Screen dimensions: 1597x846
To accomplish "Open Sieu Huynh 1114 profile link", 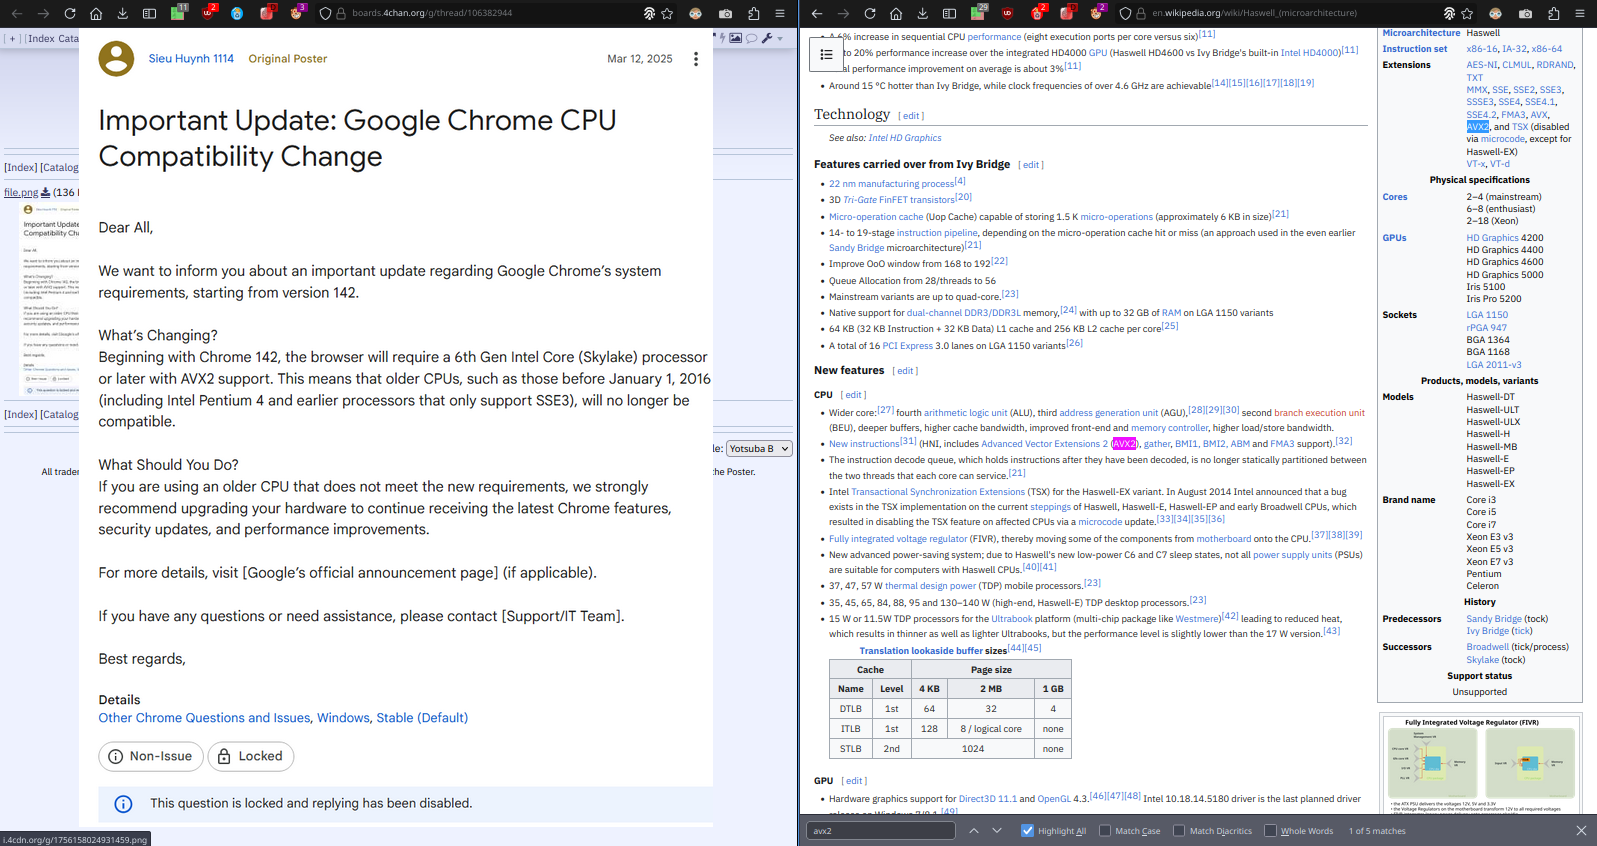I will point(191,59).
